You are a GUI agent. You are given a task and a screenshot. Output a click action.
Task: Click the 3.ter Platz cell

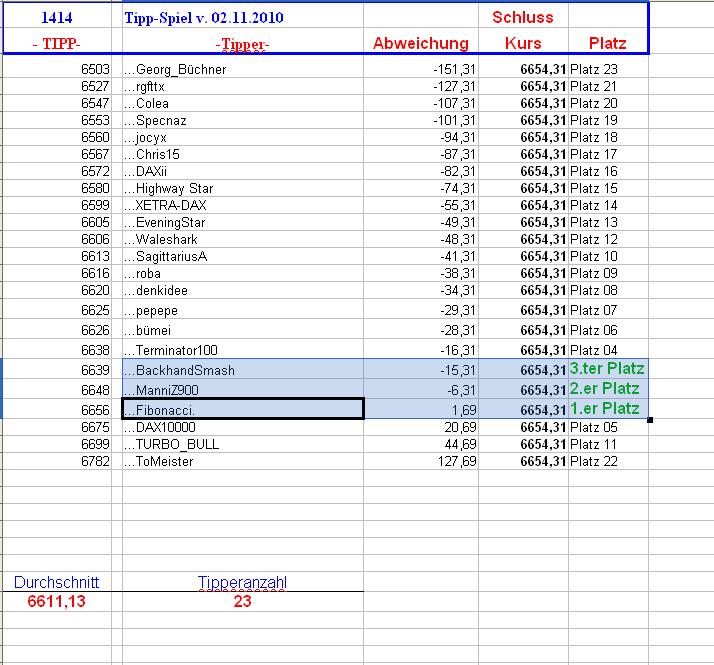pos(608,369)
